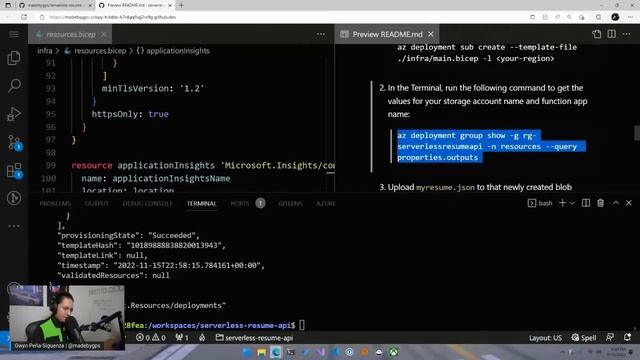Switch to the first GitHub browser tab
The width and height of the screenshot is (640, 360).
point(55,5)
